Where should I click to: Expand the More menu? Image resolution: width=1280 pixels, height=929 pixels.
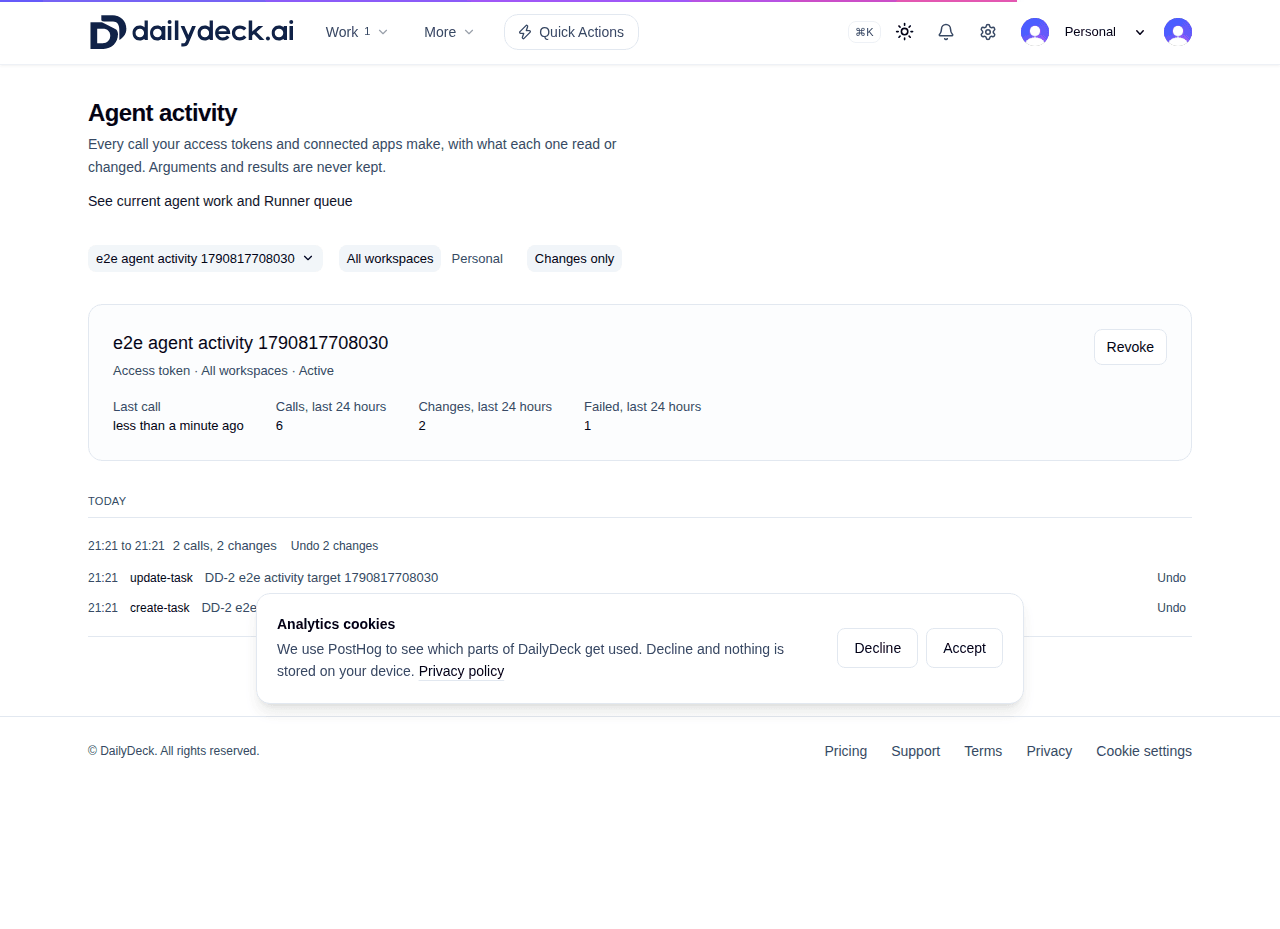[449, 32]
